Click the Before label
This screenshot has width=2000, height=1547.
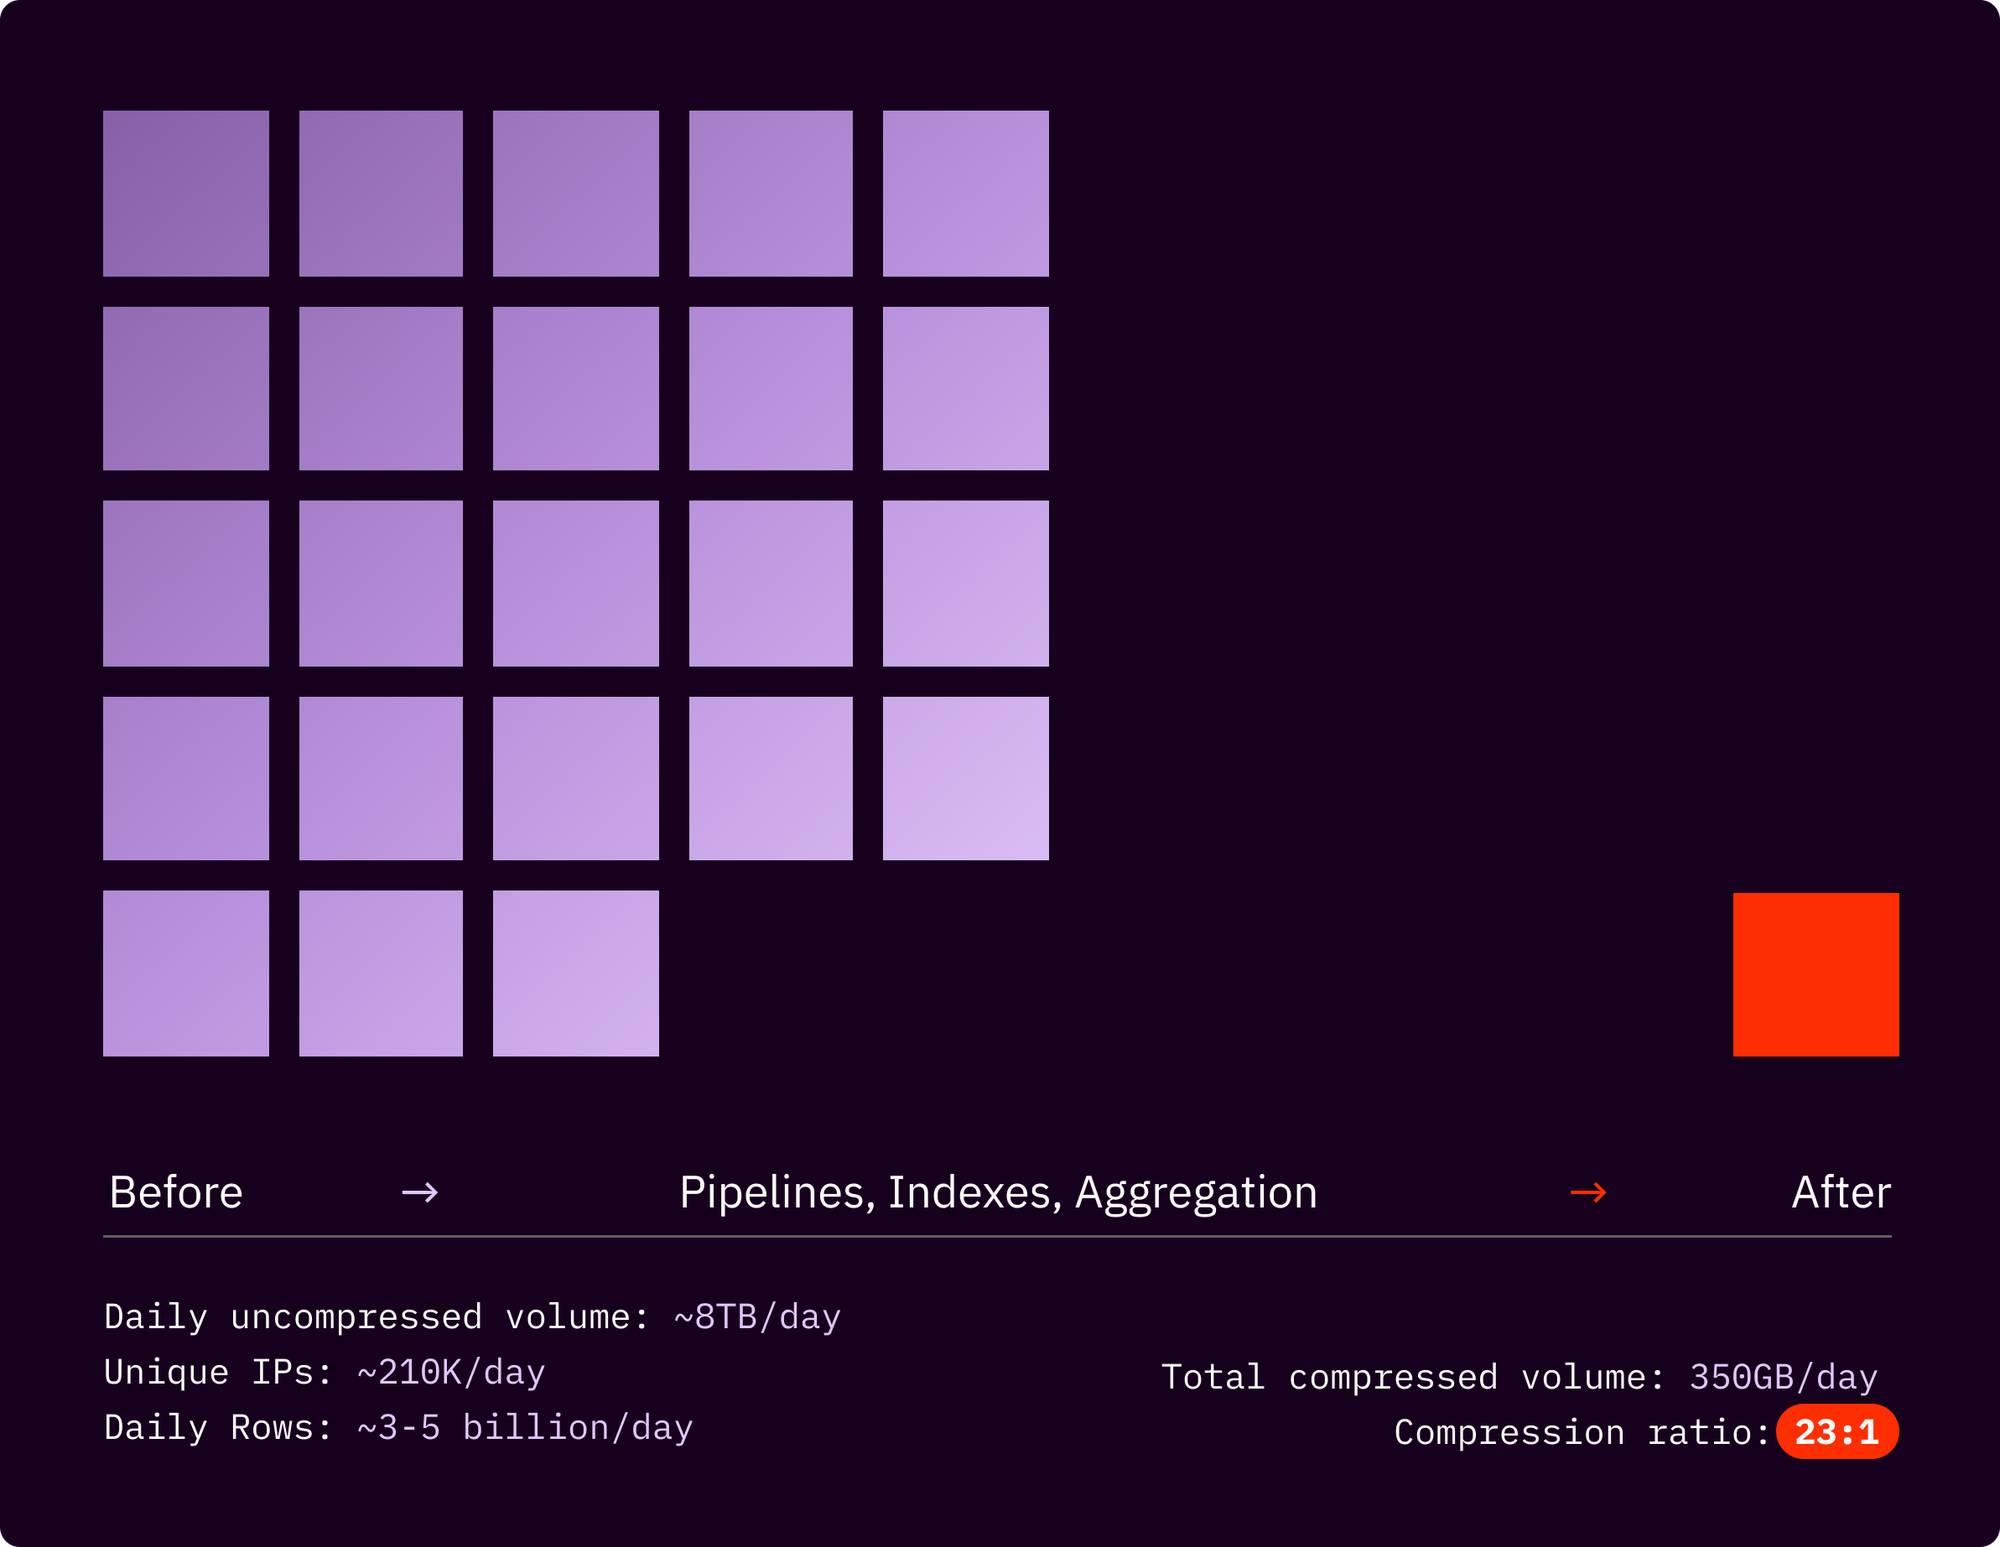[176, 1192]
